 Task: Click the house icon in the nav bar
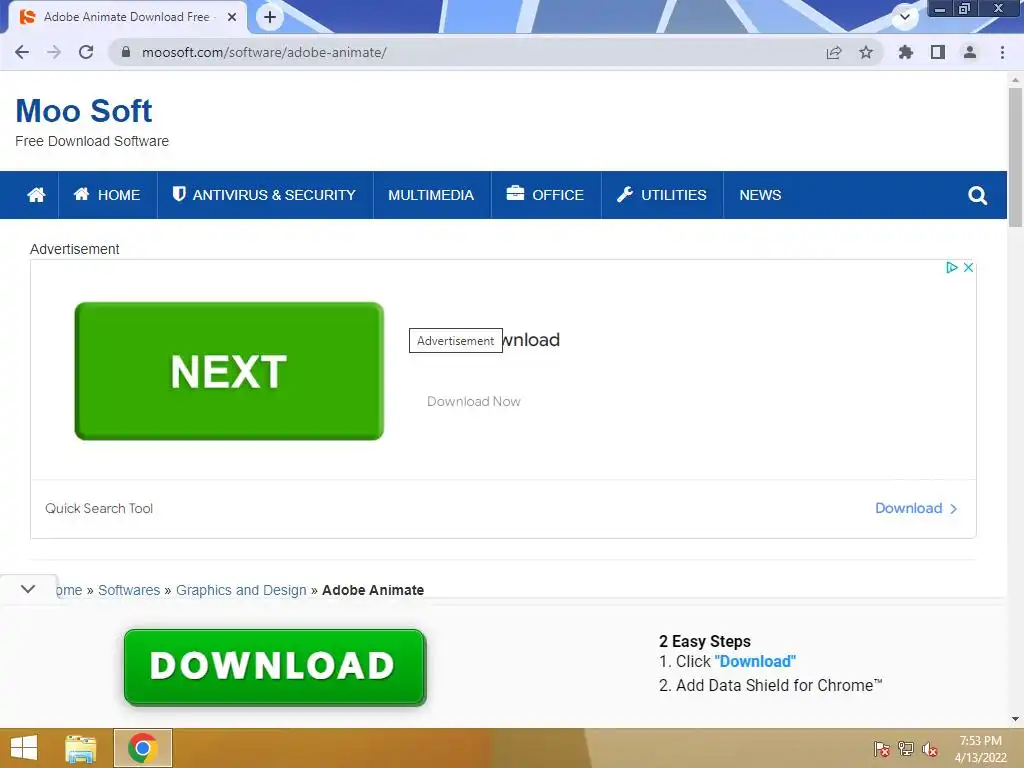point(37,195)
